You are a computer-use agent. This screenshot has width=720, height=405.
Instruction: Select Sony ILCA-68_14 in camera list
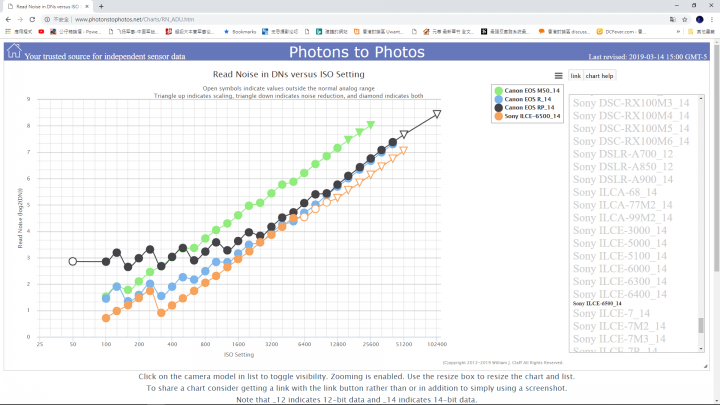(x=615, y=192)
